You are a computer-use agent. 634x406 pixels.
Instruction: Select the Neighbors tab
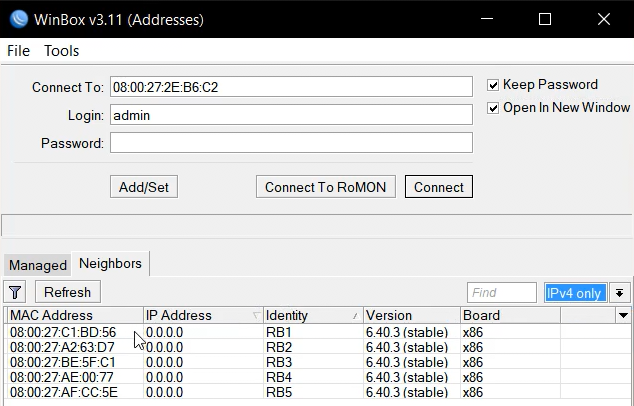[110, 264]
